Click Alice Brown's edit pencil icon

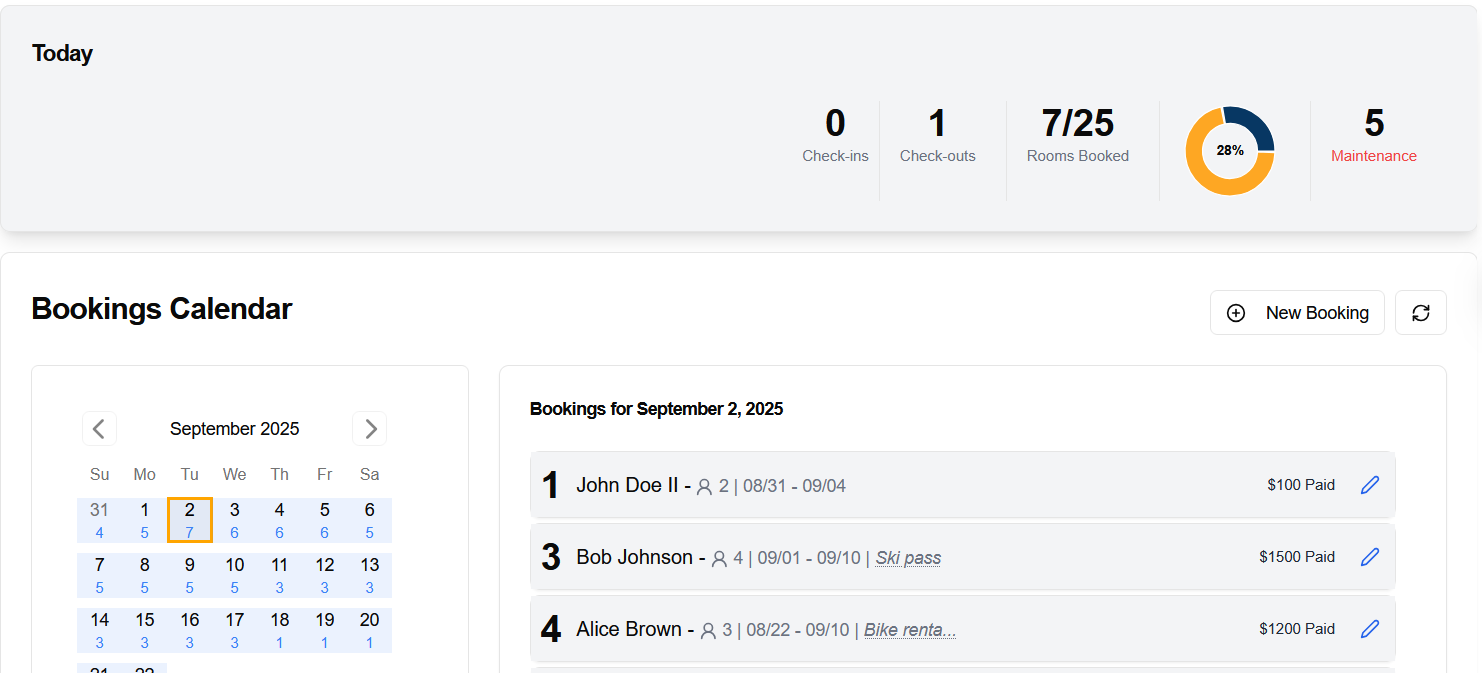pyautogui.click(x=1370, y=628)
